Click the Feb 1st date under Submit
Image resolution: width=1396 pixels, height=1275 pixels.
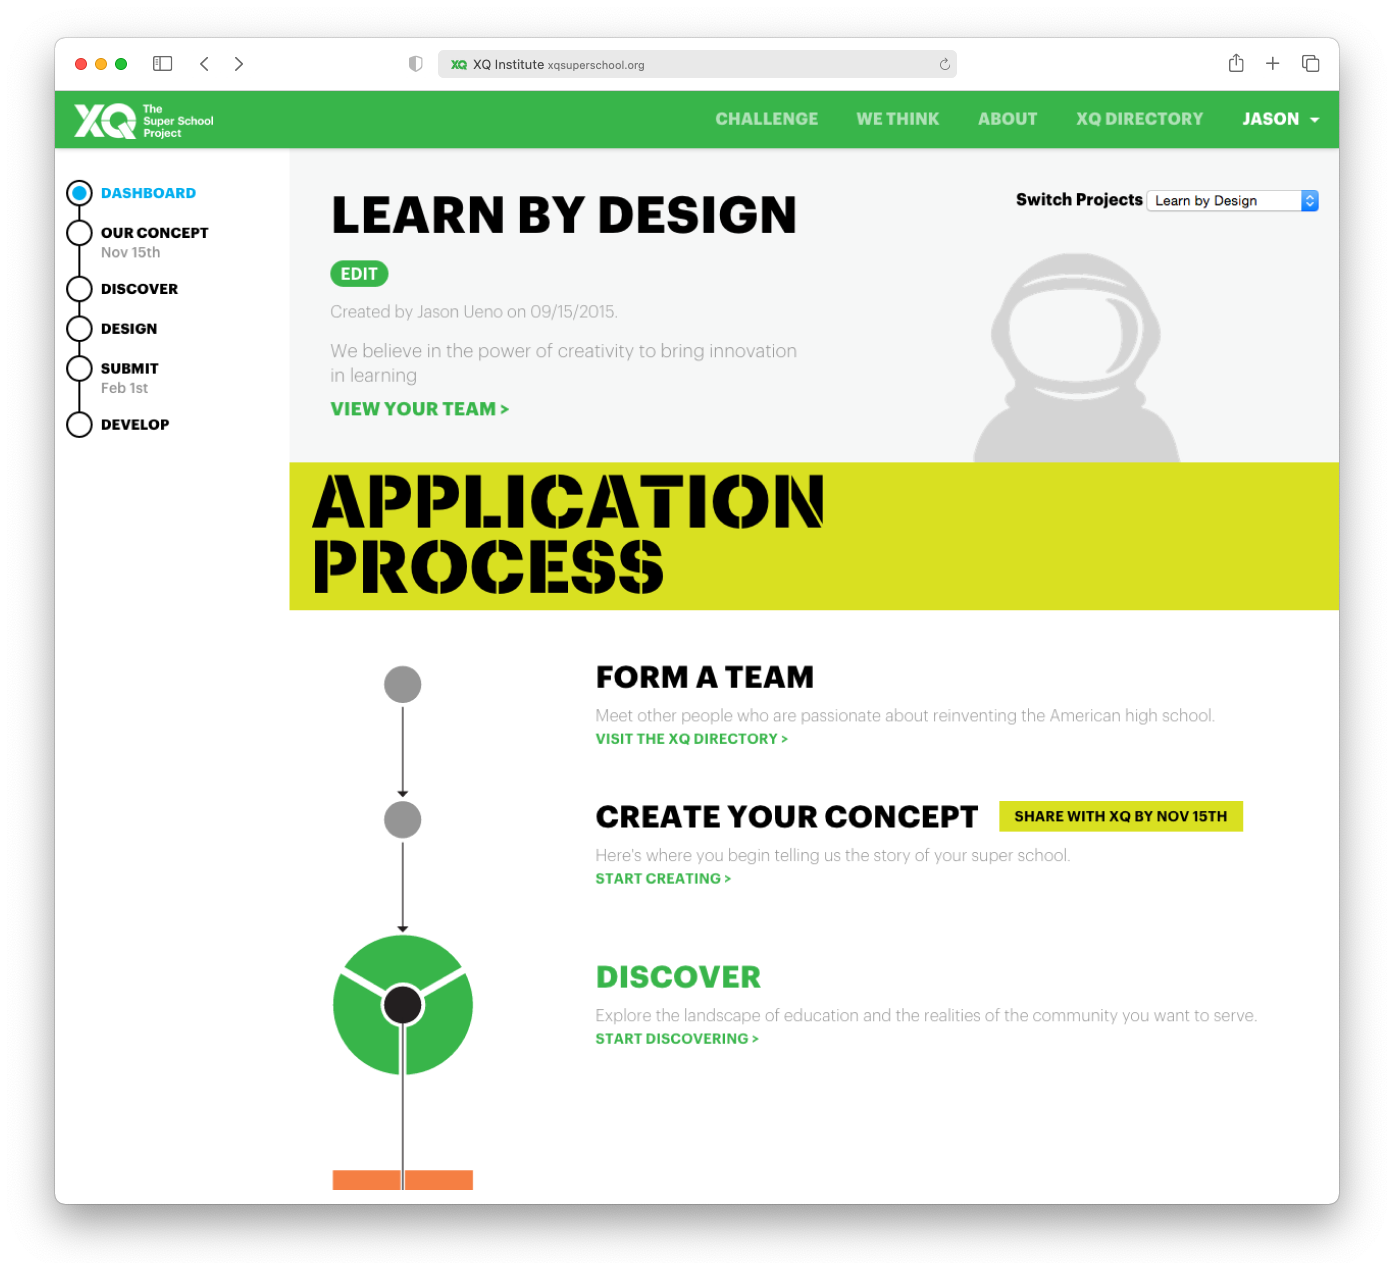[124, 388]
